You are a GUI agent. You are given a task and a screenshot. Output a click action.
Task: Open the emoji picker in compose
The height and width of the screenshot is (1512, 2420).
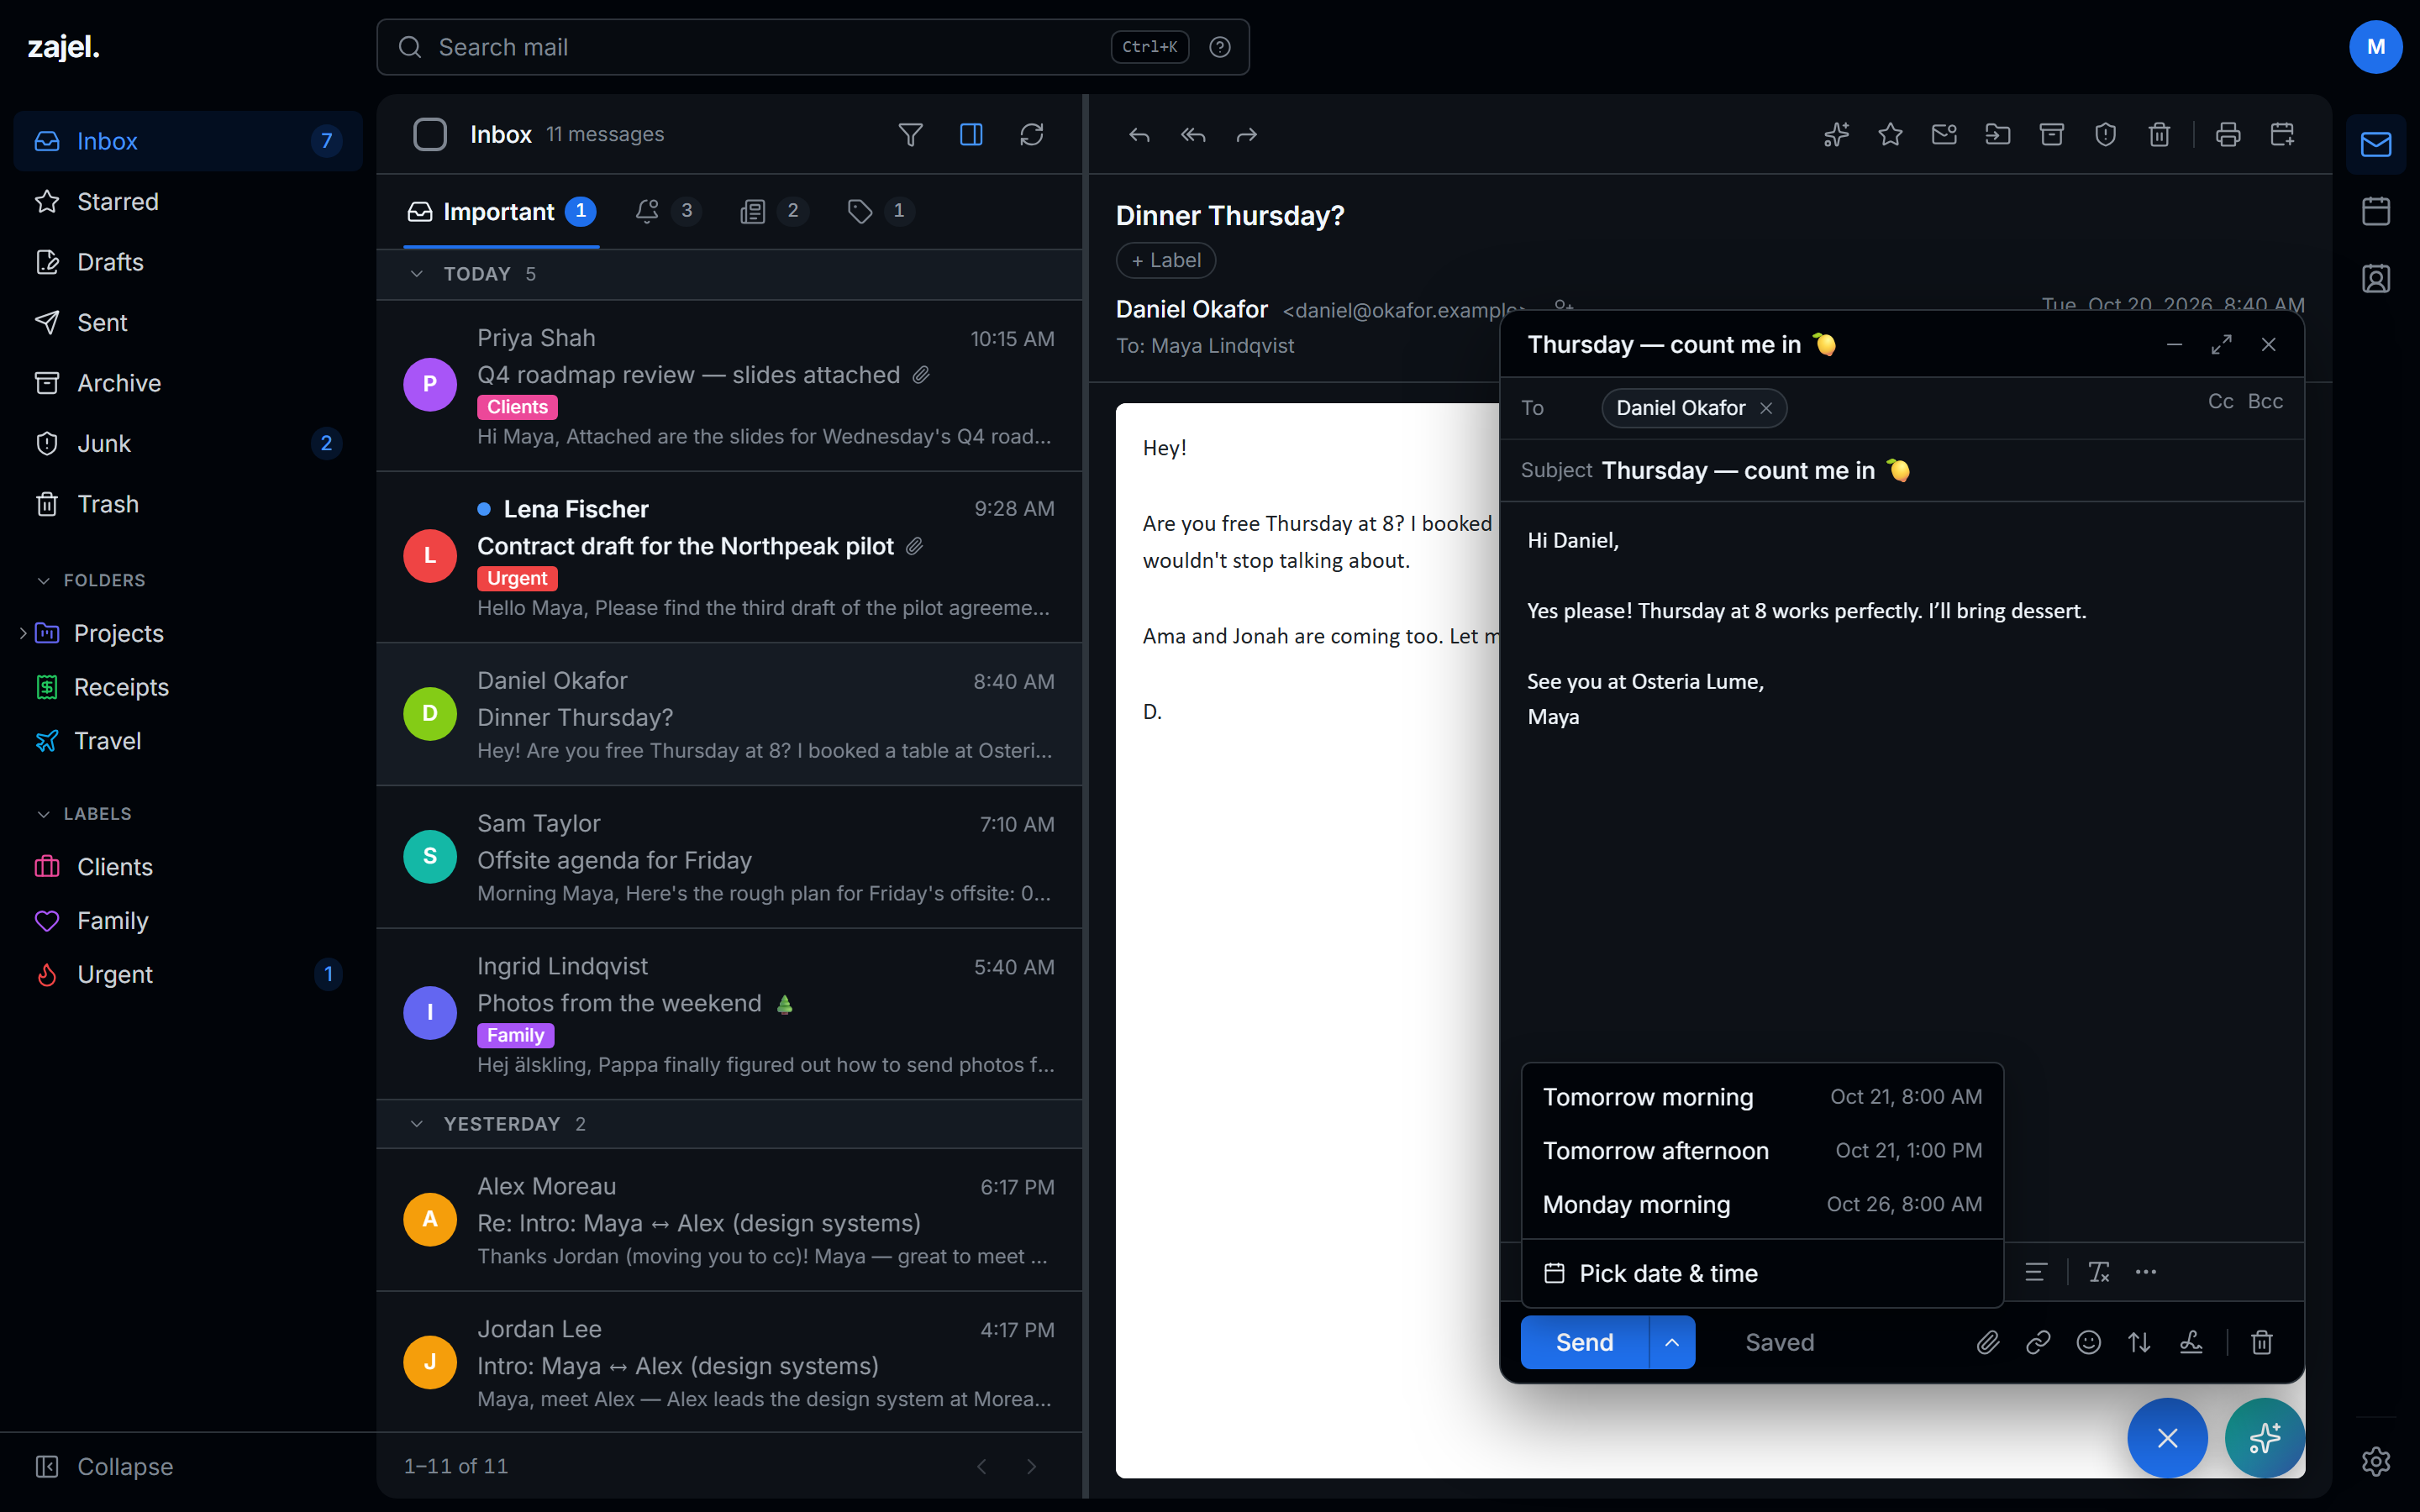coord(2089,1342)
